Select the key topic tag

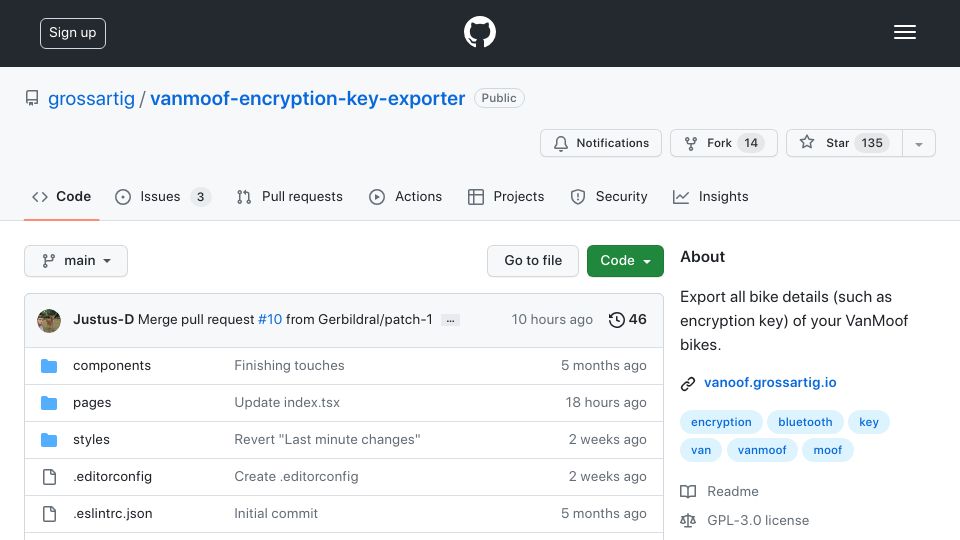[x=869, y=422]
